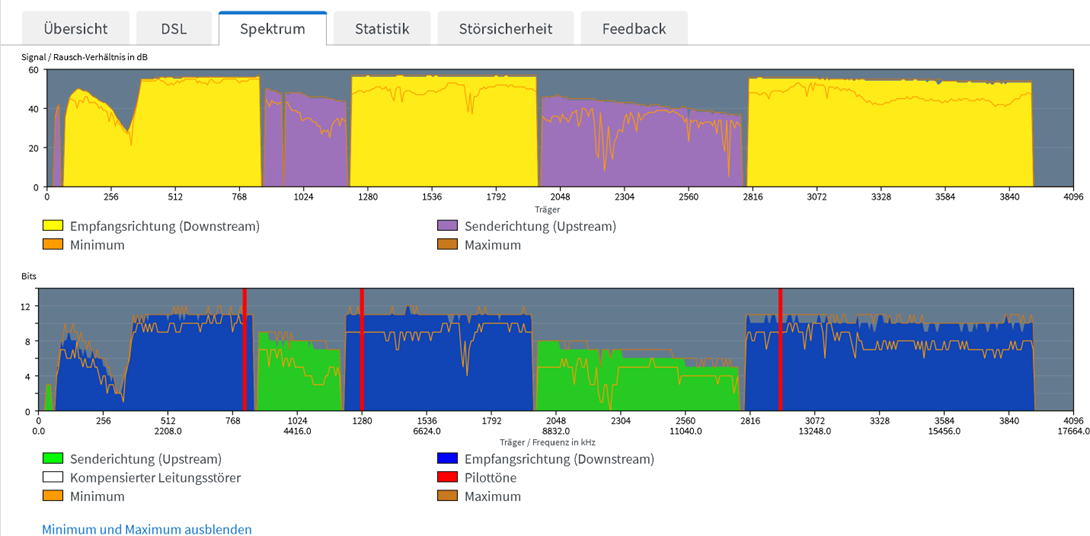Click orange Minimum swatch in the signal-to-noise legend
This screenshot has height=536, width=1090.
point(52,245)
